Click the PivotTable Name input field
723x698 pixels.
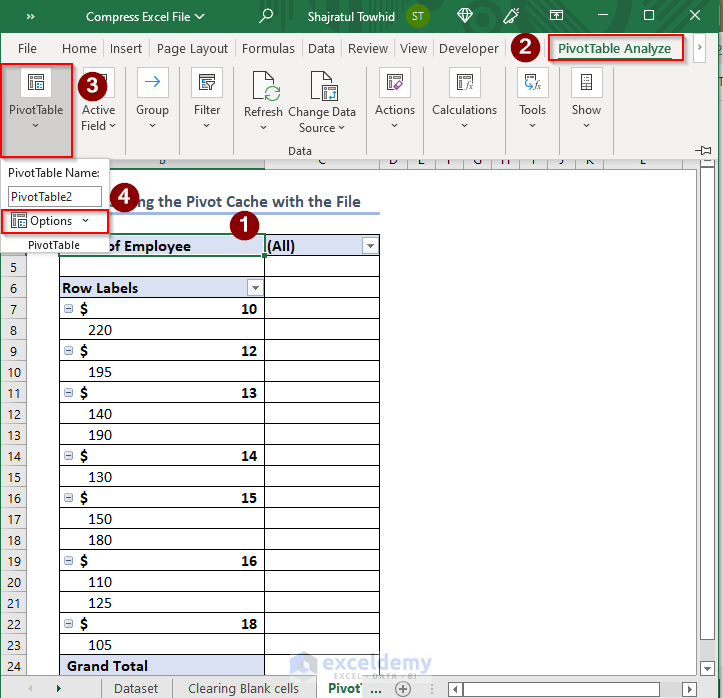(x=55, y=196)
